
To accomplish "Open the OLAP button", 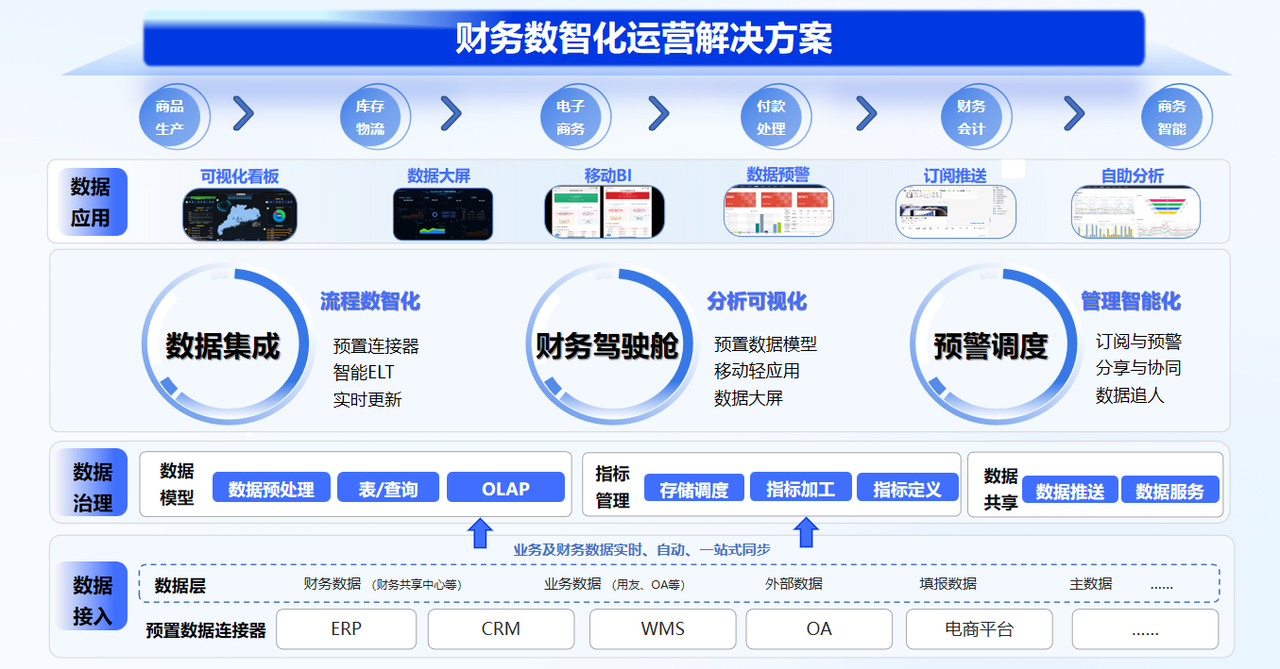I will (506, 488).
